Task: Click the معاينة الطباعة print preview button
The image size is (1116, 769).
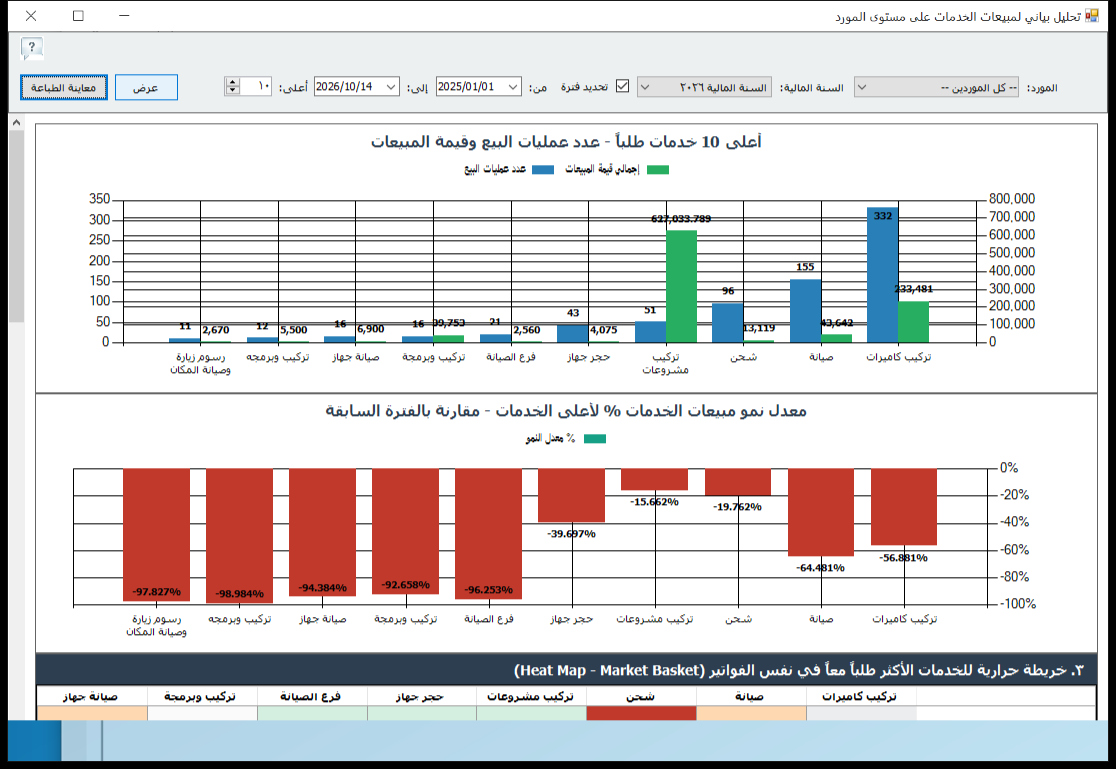Action: click(63, 88)
